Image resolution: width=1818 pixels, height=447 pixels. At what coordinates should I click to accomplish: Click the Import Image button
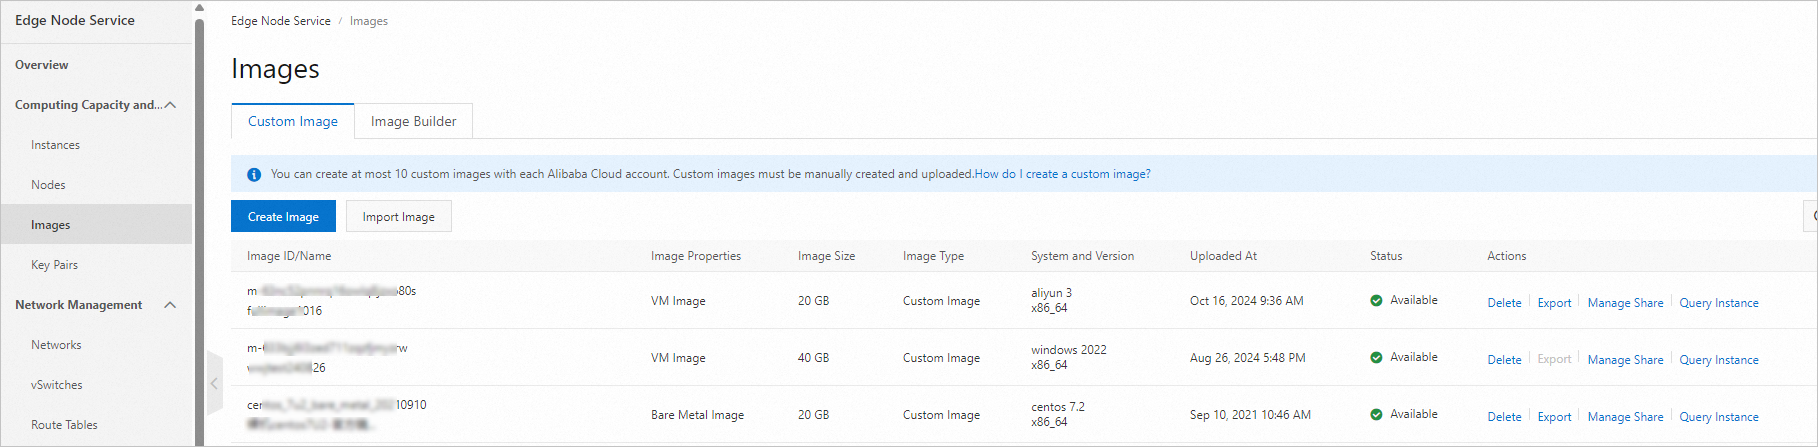click(x=398, y=217)
